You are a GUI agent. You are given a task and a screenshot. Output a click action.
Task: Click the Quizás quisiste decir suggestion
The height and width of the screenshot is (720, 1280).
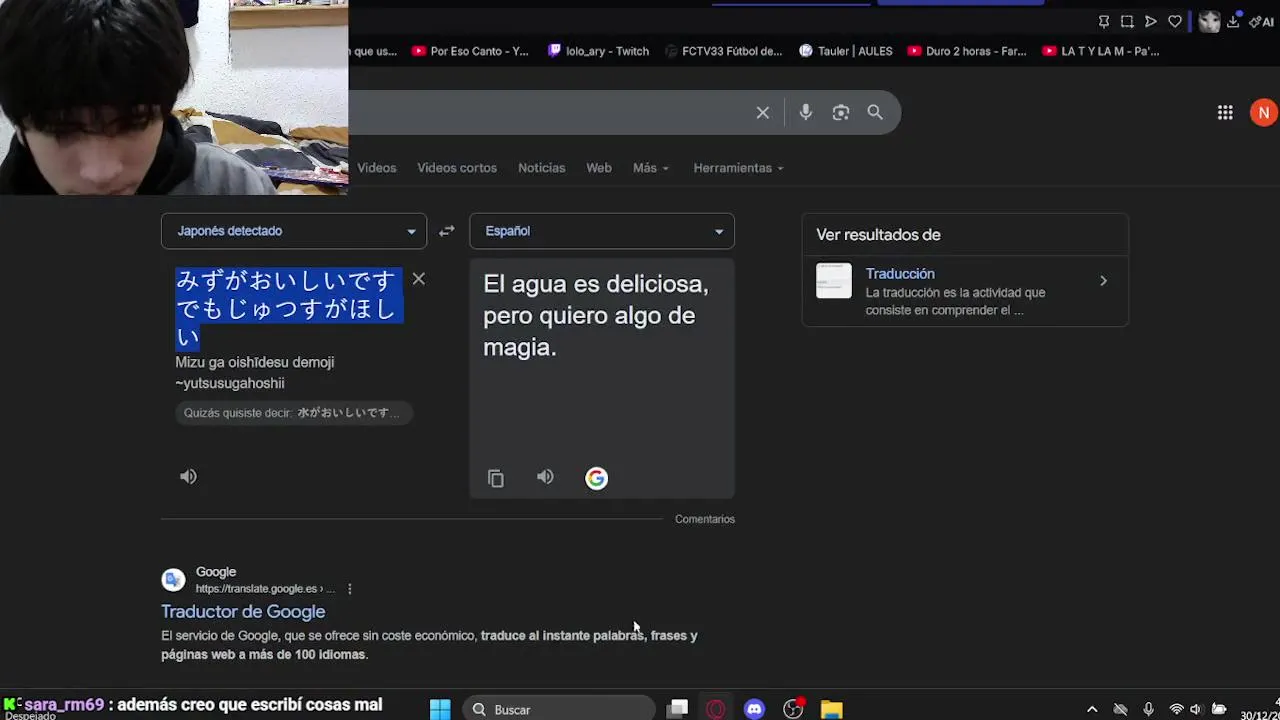click(293, 413)
